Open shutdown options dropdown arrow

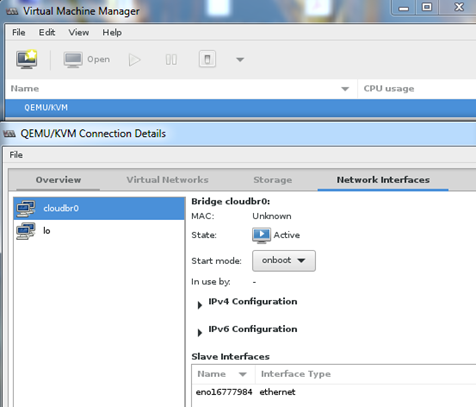[x=240, y=60]
